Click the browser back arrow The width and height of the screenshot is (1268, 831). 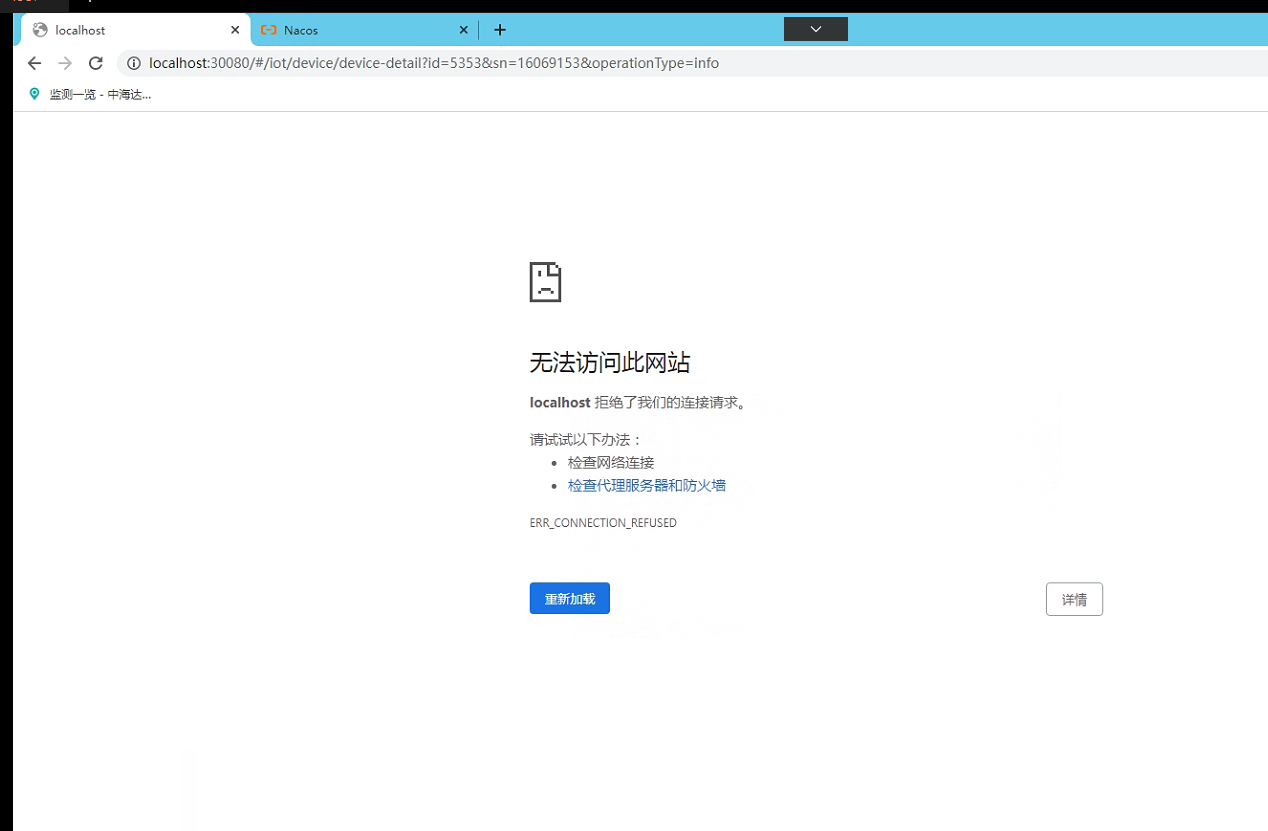[x=34, y=63]
